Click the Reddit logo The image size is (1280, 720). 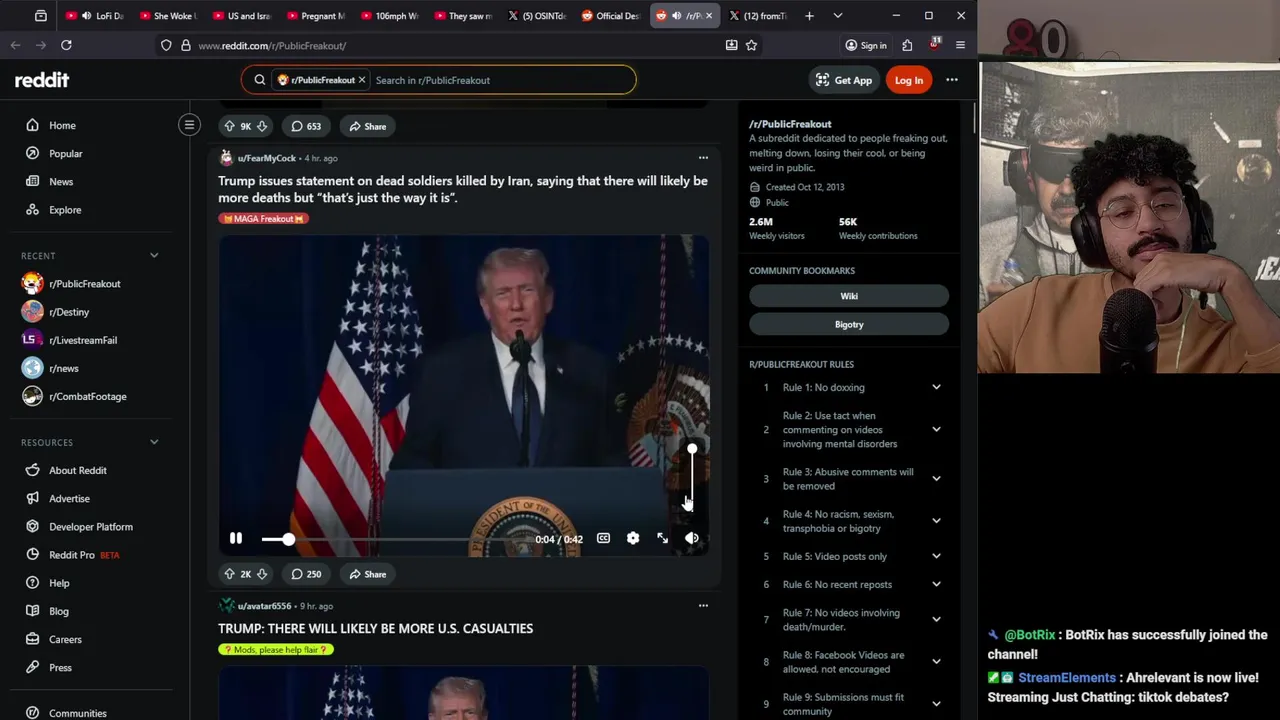42,80
